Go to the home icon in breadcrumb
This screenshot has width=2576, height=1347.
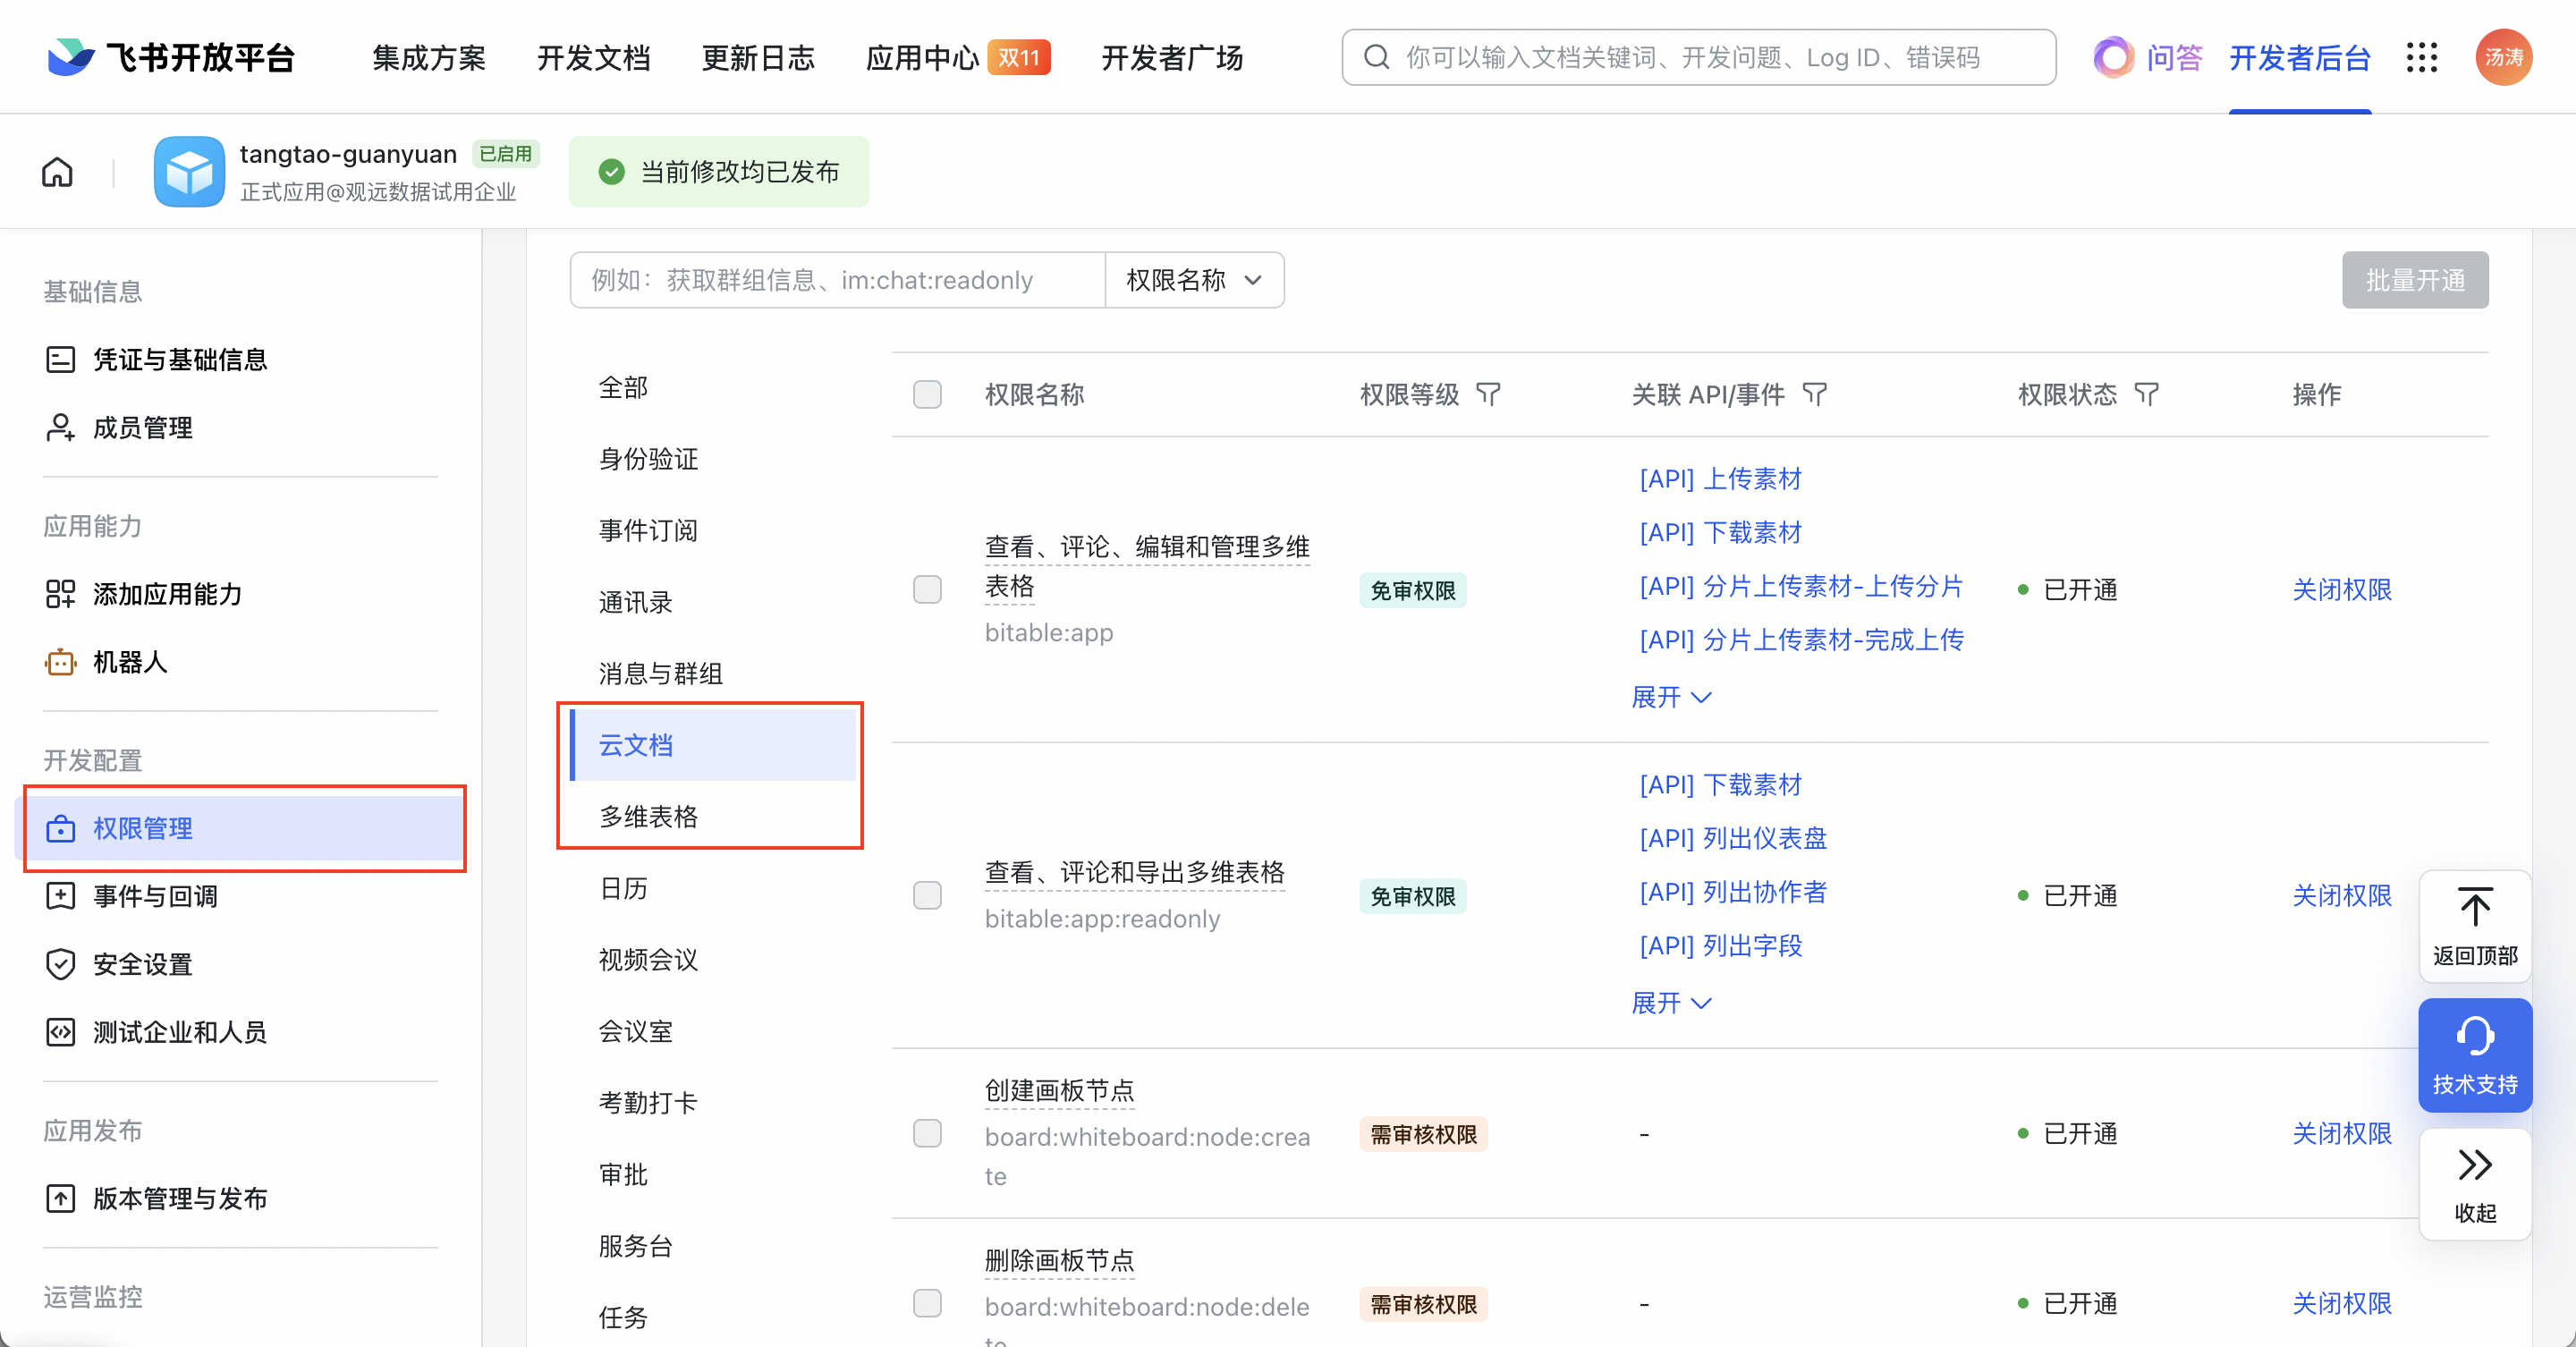(57, 172)
